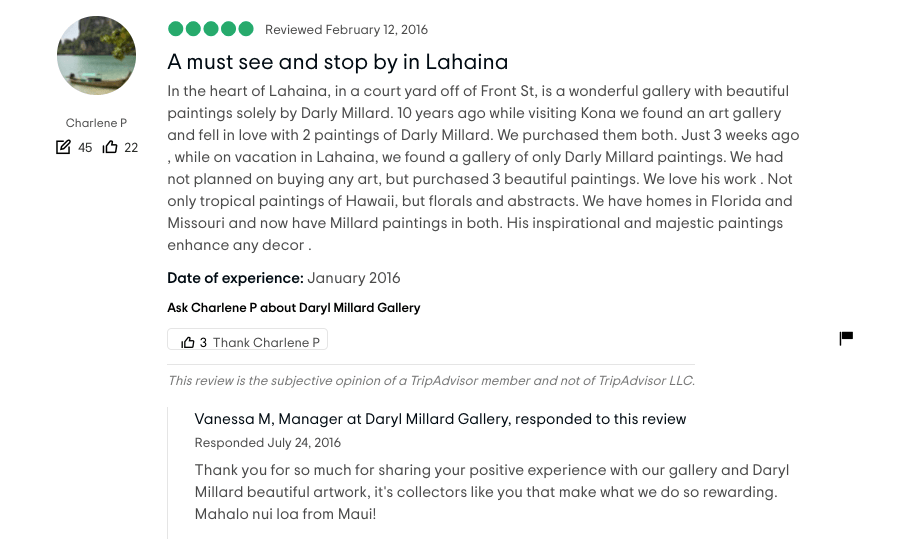Click the helpful vote count 22
The image size is (898, 539).
[x=131, y=147]
